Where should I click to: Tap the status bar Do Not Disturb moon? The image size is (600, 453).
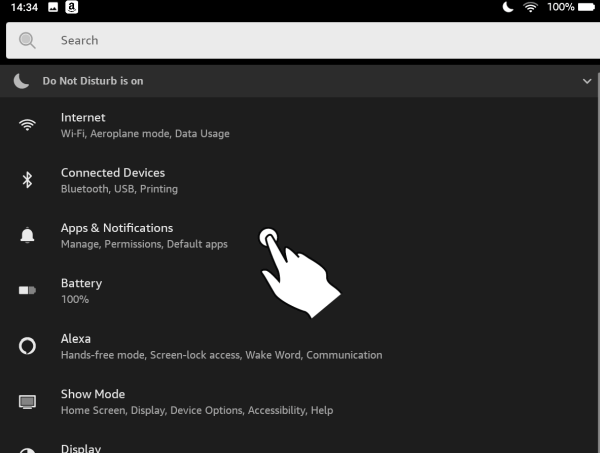508,7
